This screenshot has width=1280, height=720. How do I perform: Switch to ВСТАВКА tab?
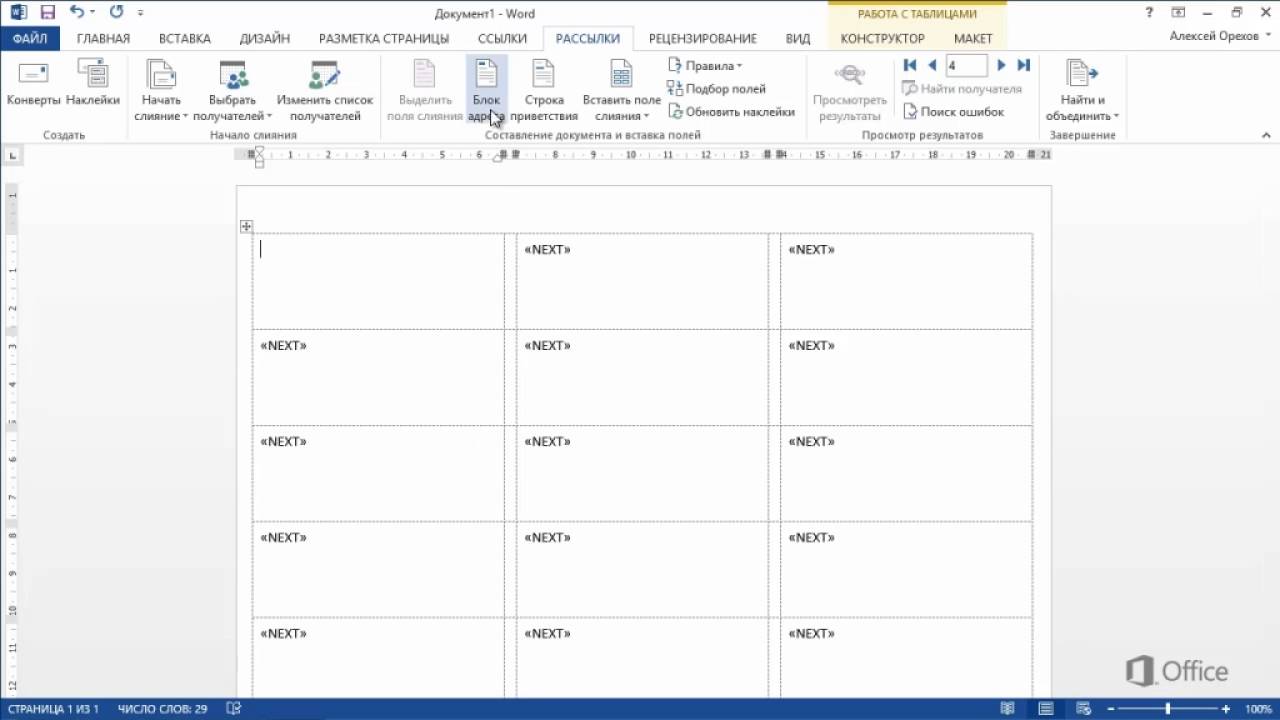pyautogui.click(x=185, y=39)
